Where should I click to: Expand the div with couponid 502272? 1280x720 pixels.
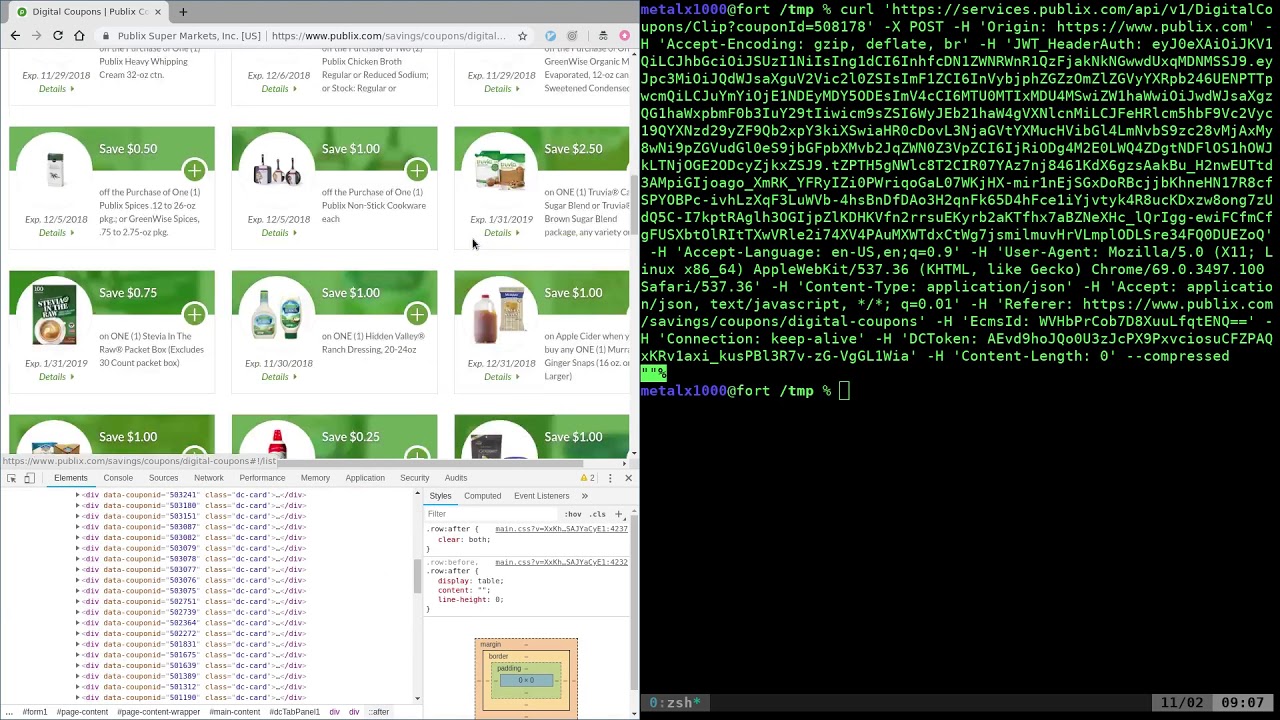[78, 633]
